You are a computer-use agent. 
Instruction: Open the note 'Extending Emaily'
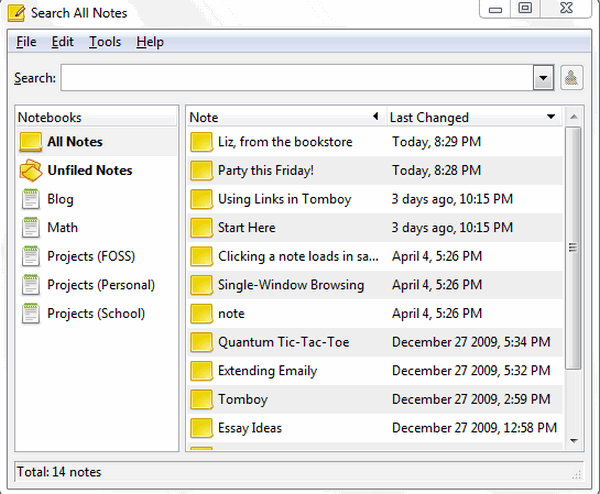[267, 370]
